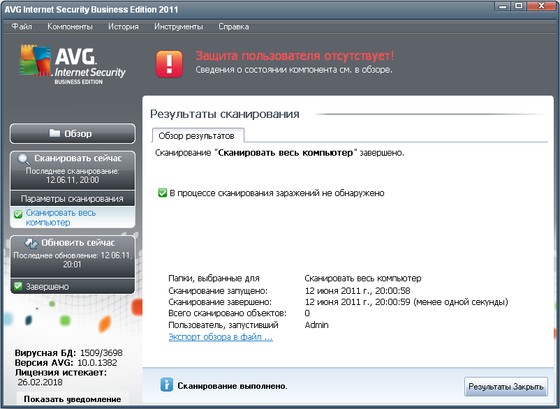Screen dimensions: 560x409
Task: Open the Файл menu
Action: click(x=22, y=27)
